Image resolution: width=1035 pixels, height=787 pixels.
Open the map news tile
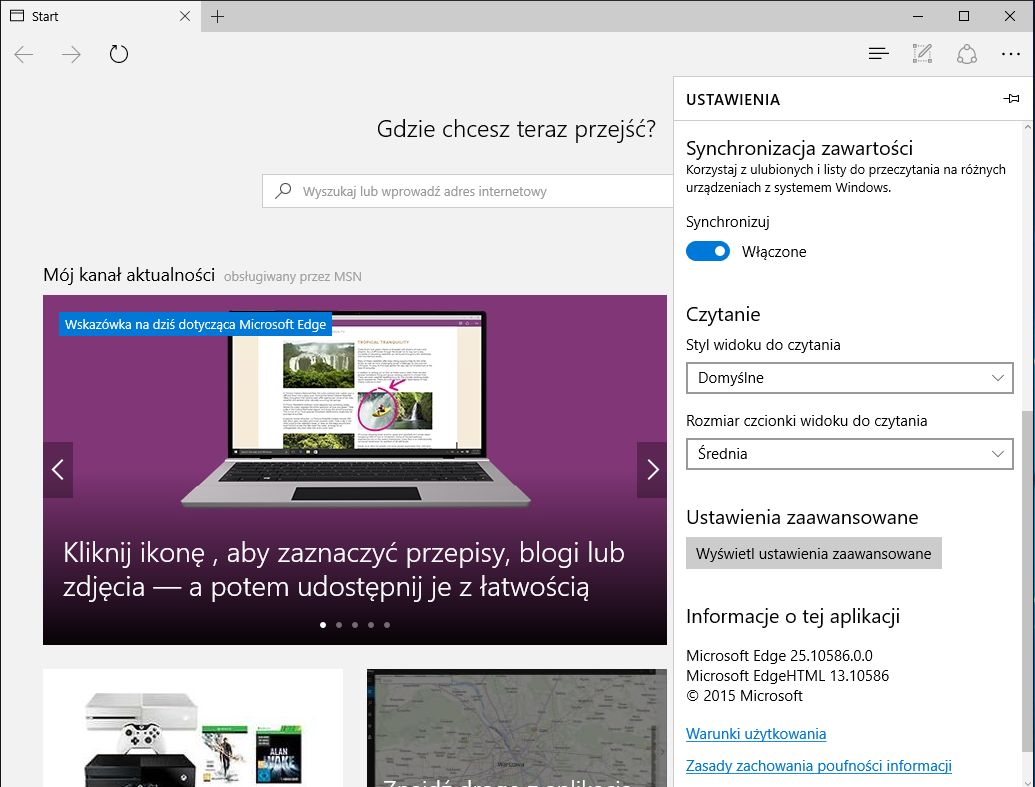(x=517, y=728)
